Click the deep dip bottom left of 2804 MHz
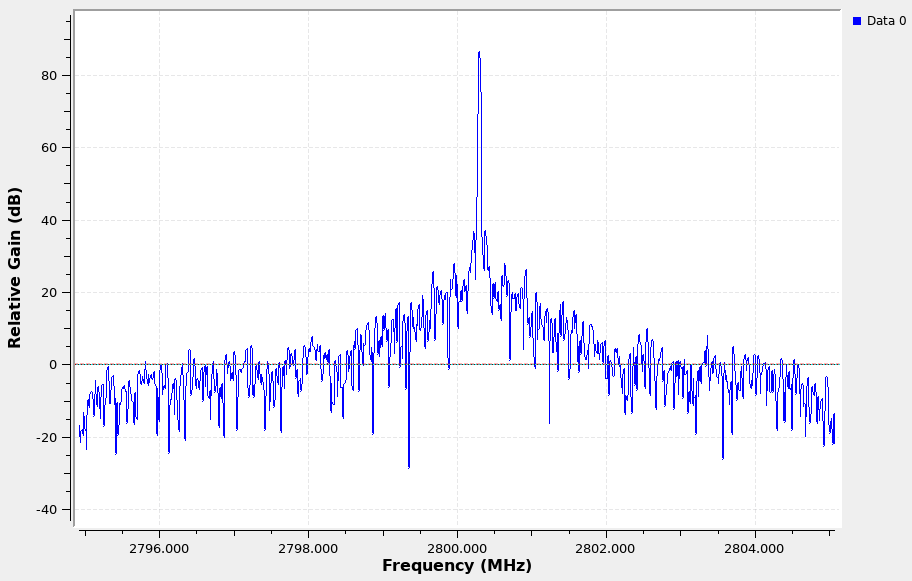Screen dimensions: 912x581 (x=723, y=457)
